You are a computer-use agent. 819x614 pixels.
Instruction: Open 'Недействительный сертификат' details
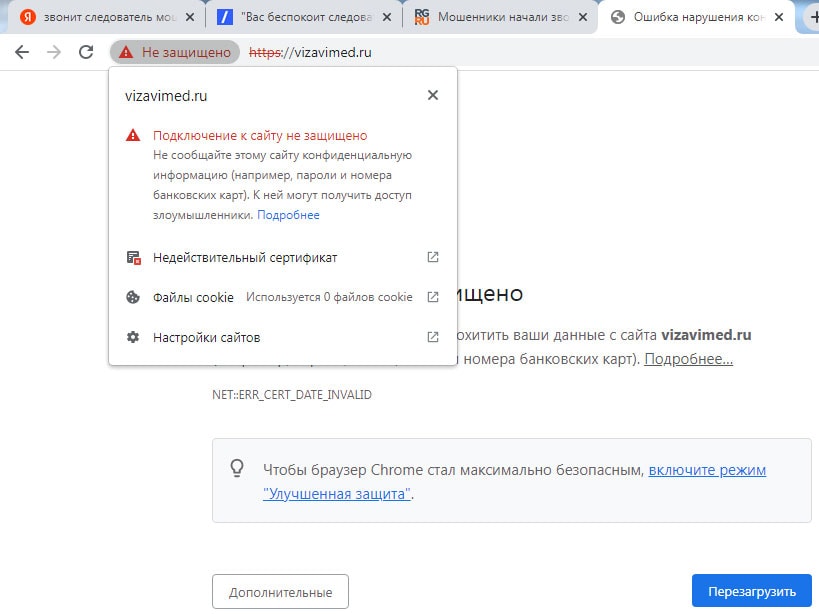point(283,257)
